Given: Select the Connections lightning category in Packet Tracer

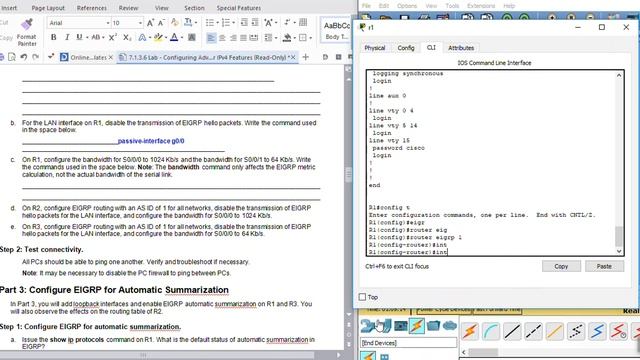Looking at the screenshot, I should 417,326.
